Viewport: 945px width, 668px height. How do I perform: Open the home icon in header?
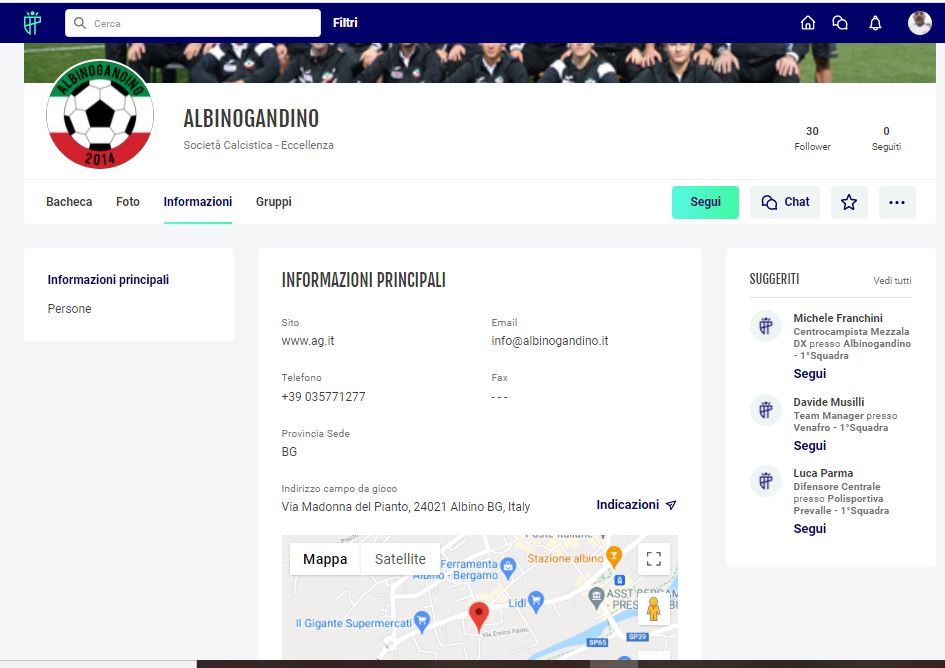[808, 23]
